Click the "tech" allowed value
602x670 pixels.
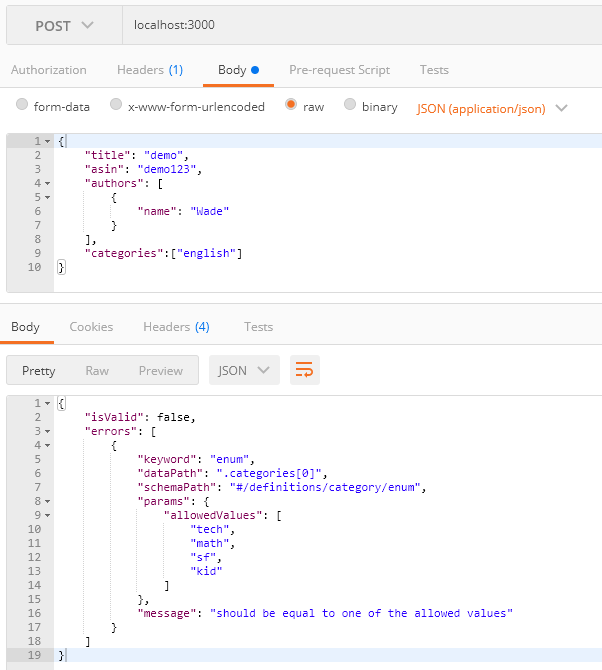pyautogui.click(x=209, y=529)
